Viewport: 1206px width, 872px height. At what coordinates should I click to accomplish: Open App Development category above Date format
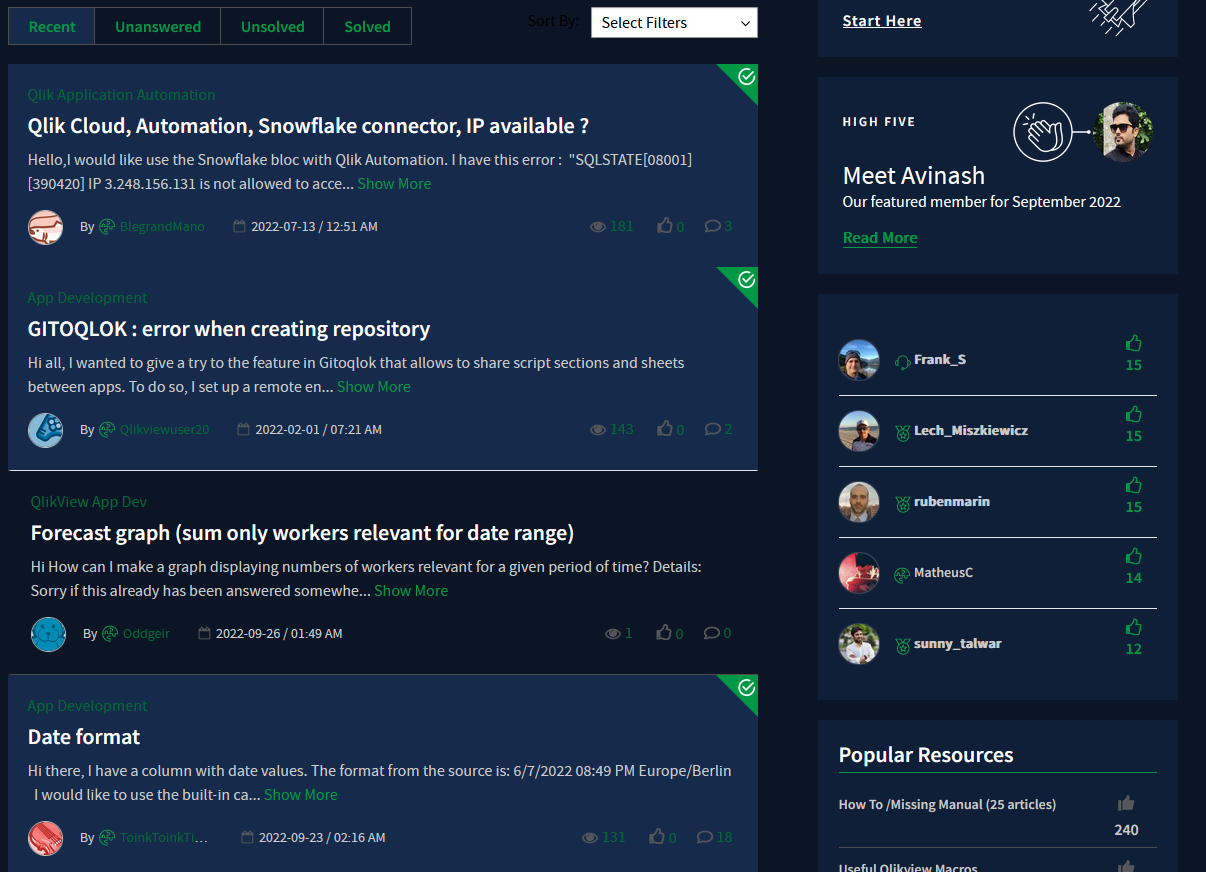[x=87, y=706]
